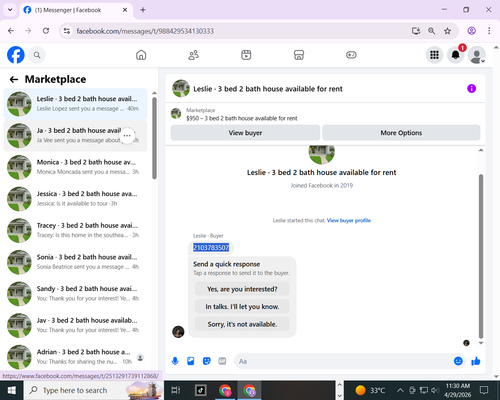Go to the Home feed icon
Screen dimensions: 500x400
(141, 55)
